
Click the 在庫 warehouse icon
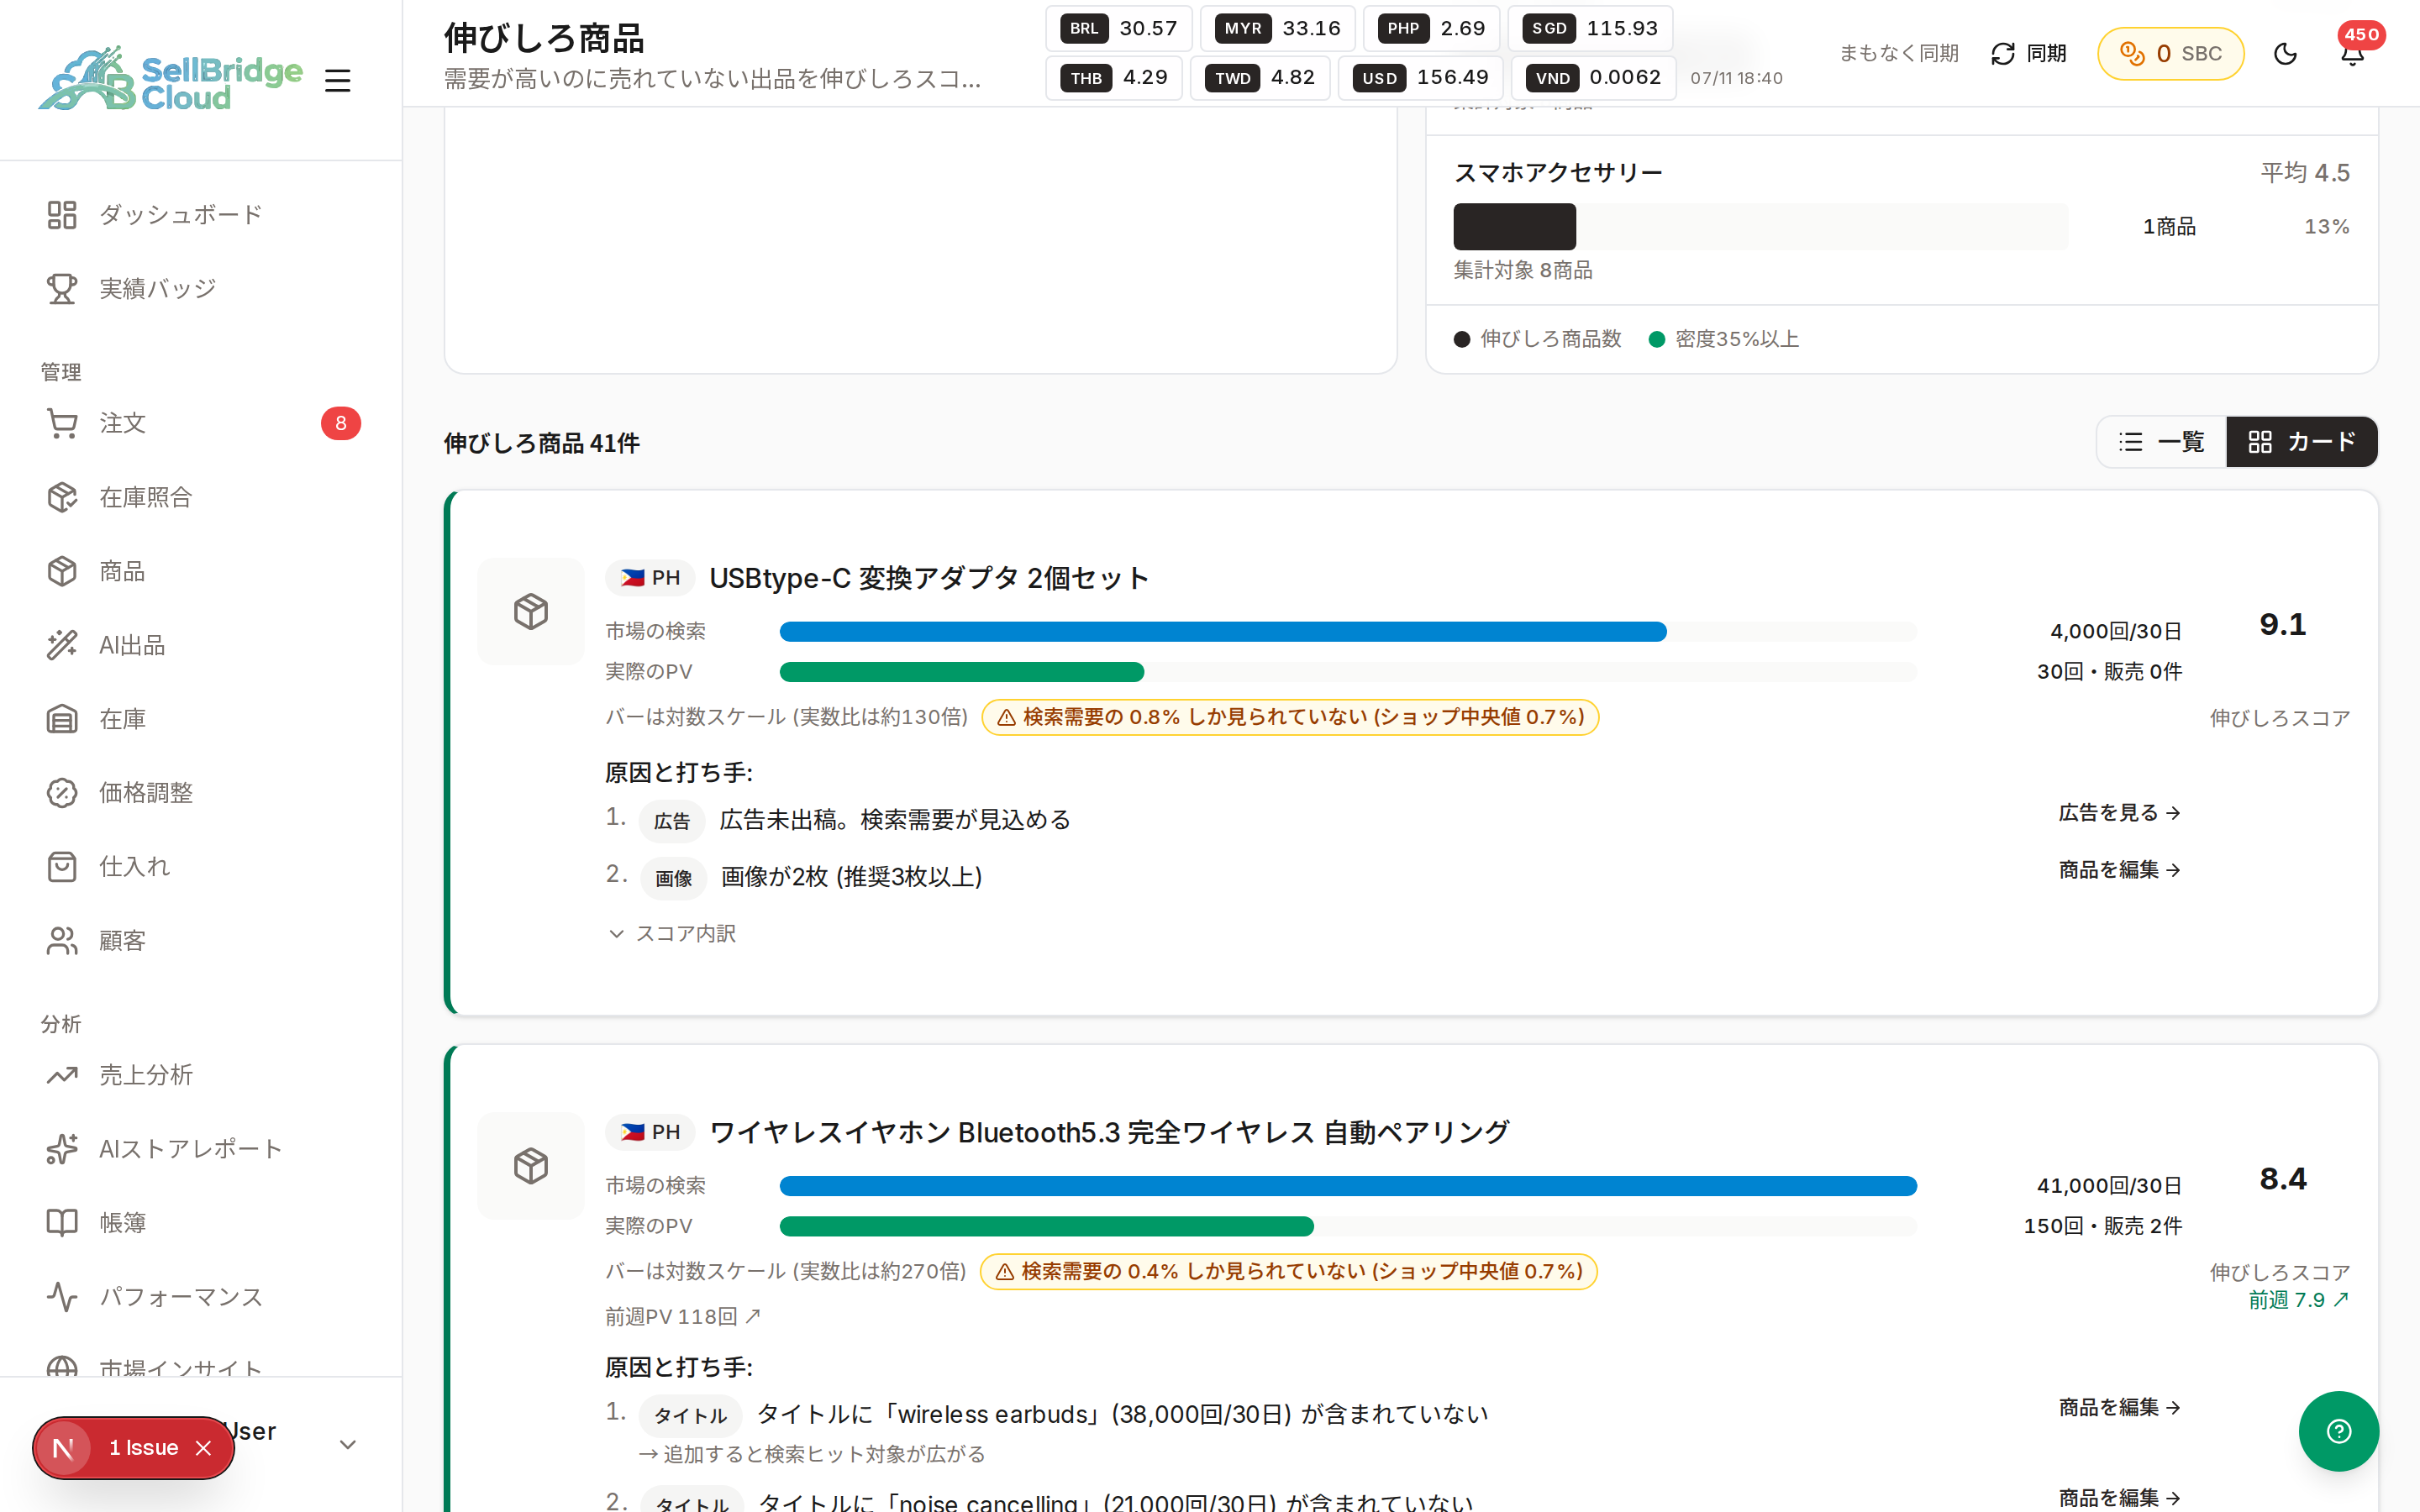(x=62, y=719)
